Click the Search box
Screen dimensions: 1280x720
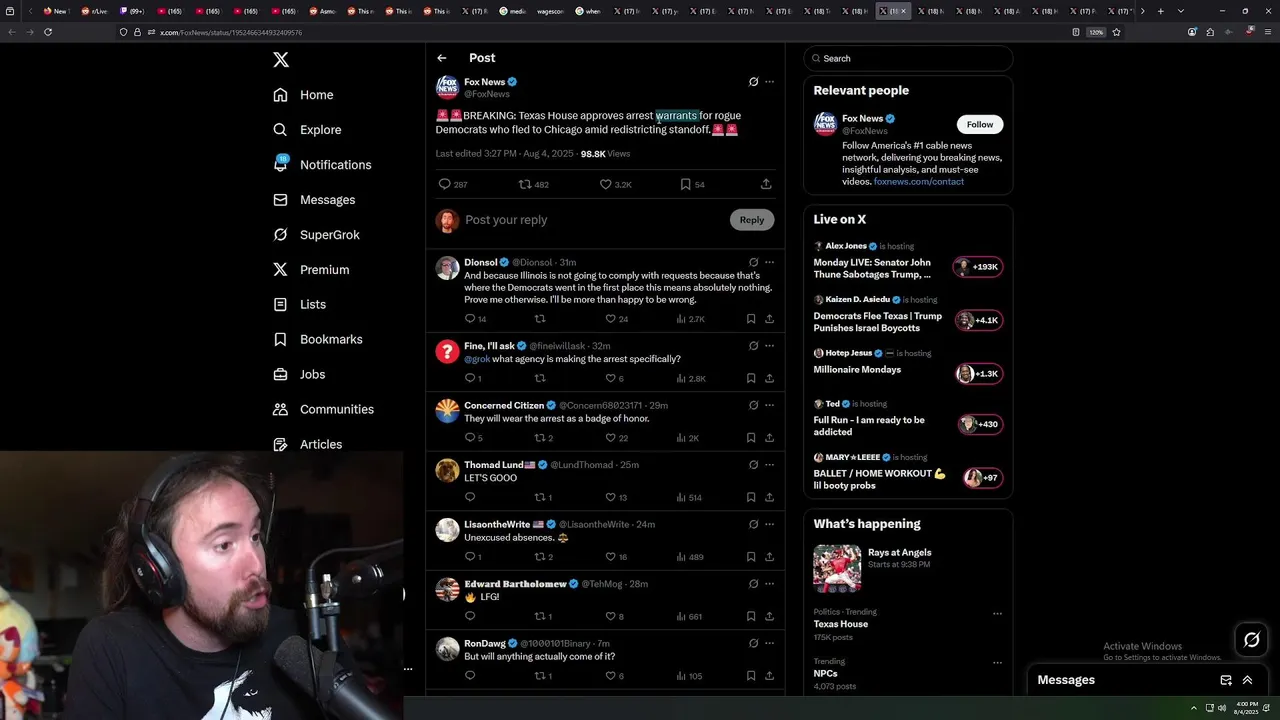pyautogui.click(x=908, y=59)
